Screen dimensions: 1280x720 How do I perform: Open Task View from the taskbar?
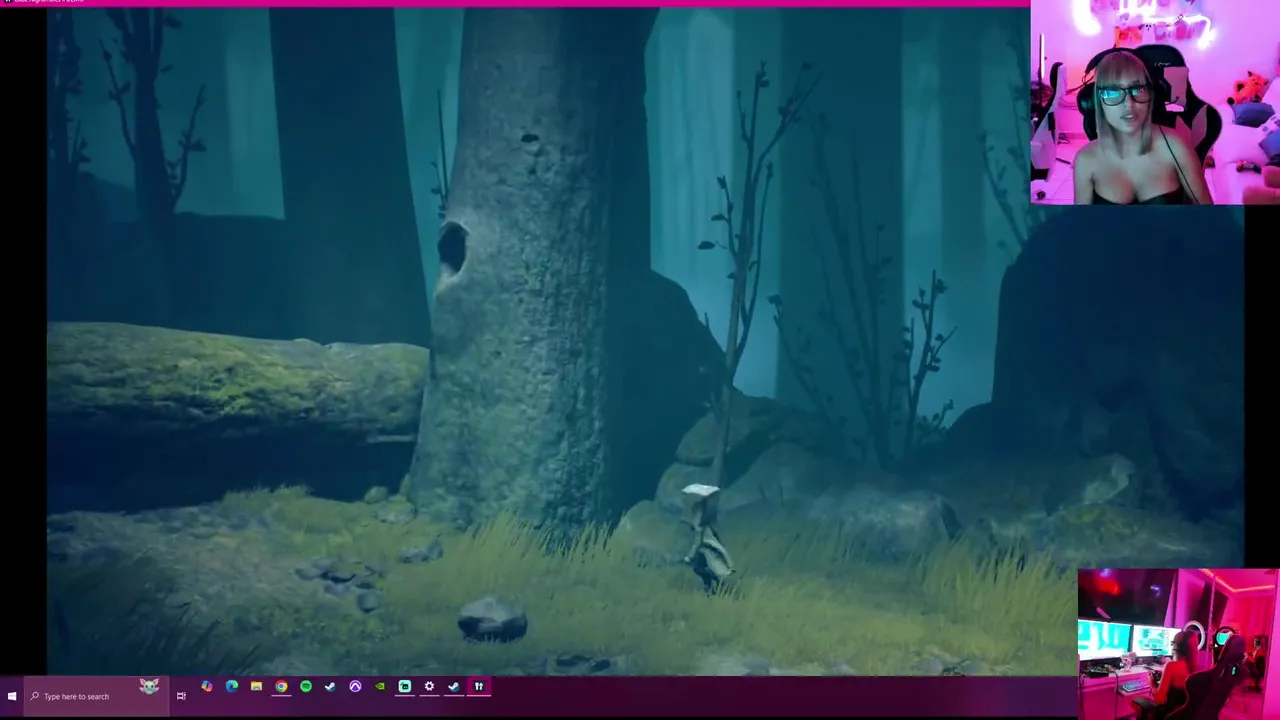[x=181, y=696]
